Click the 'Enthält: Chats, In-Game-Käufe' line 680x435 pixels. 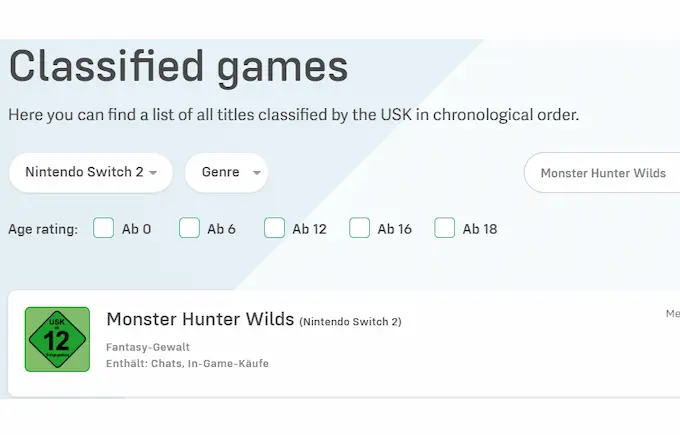point(187,363)
